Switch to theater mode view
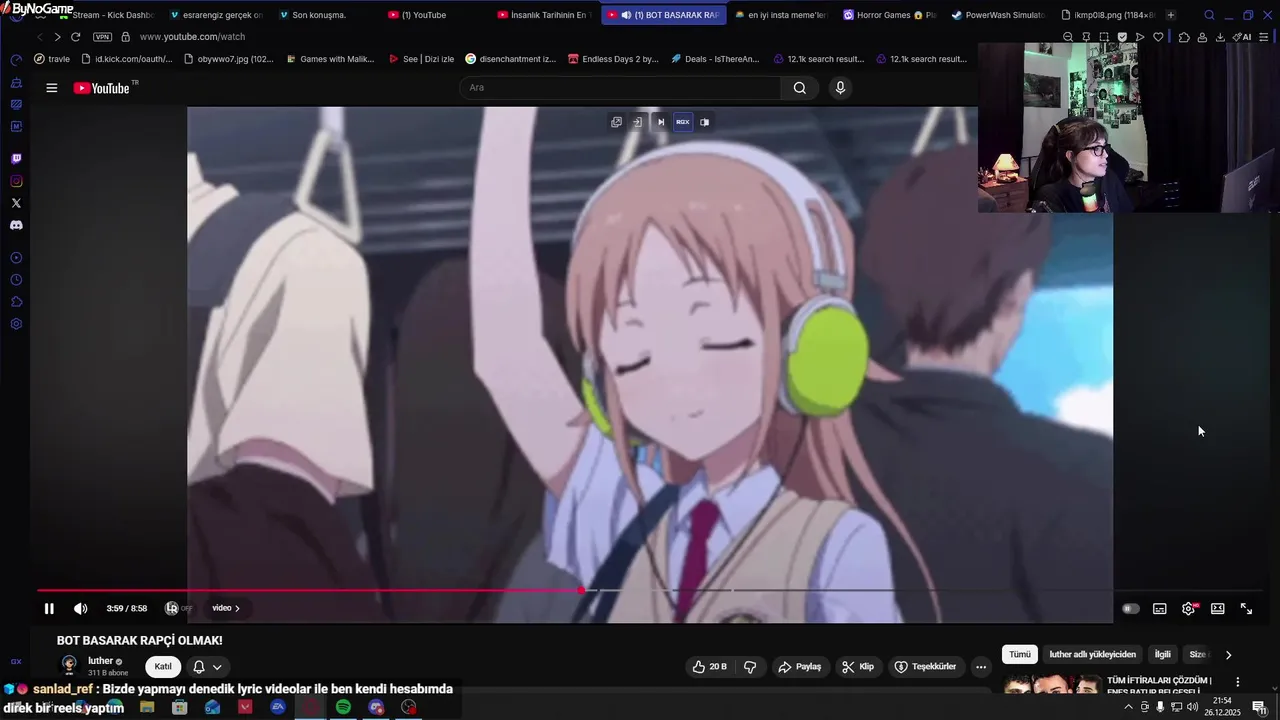 tap(1218, 608)
